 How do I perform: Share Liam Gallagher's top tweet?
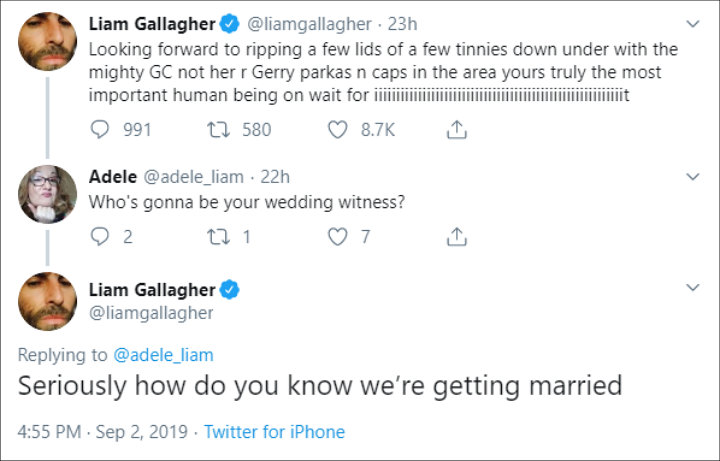point(456,129)
